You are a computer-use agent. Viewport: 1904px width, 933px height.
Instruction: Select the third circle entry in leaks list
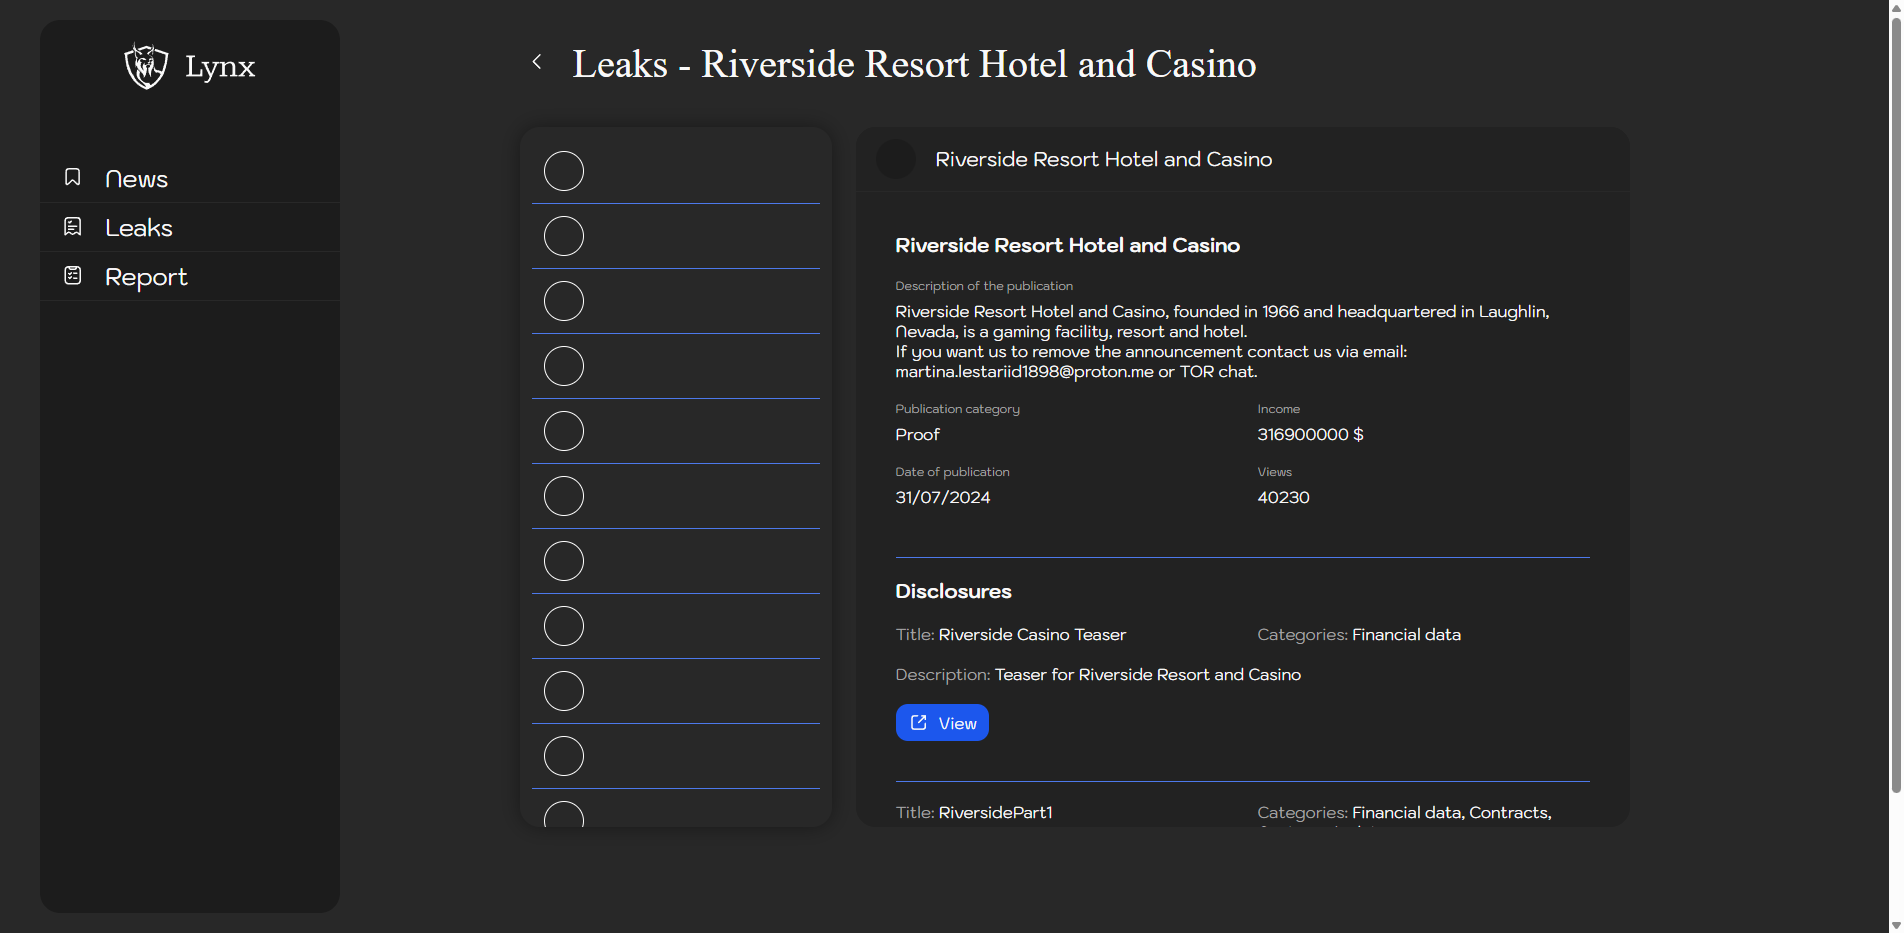[x=564, y=301]
